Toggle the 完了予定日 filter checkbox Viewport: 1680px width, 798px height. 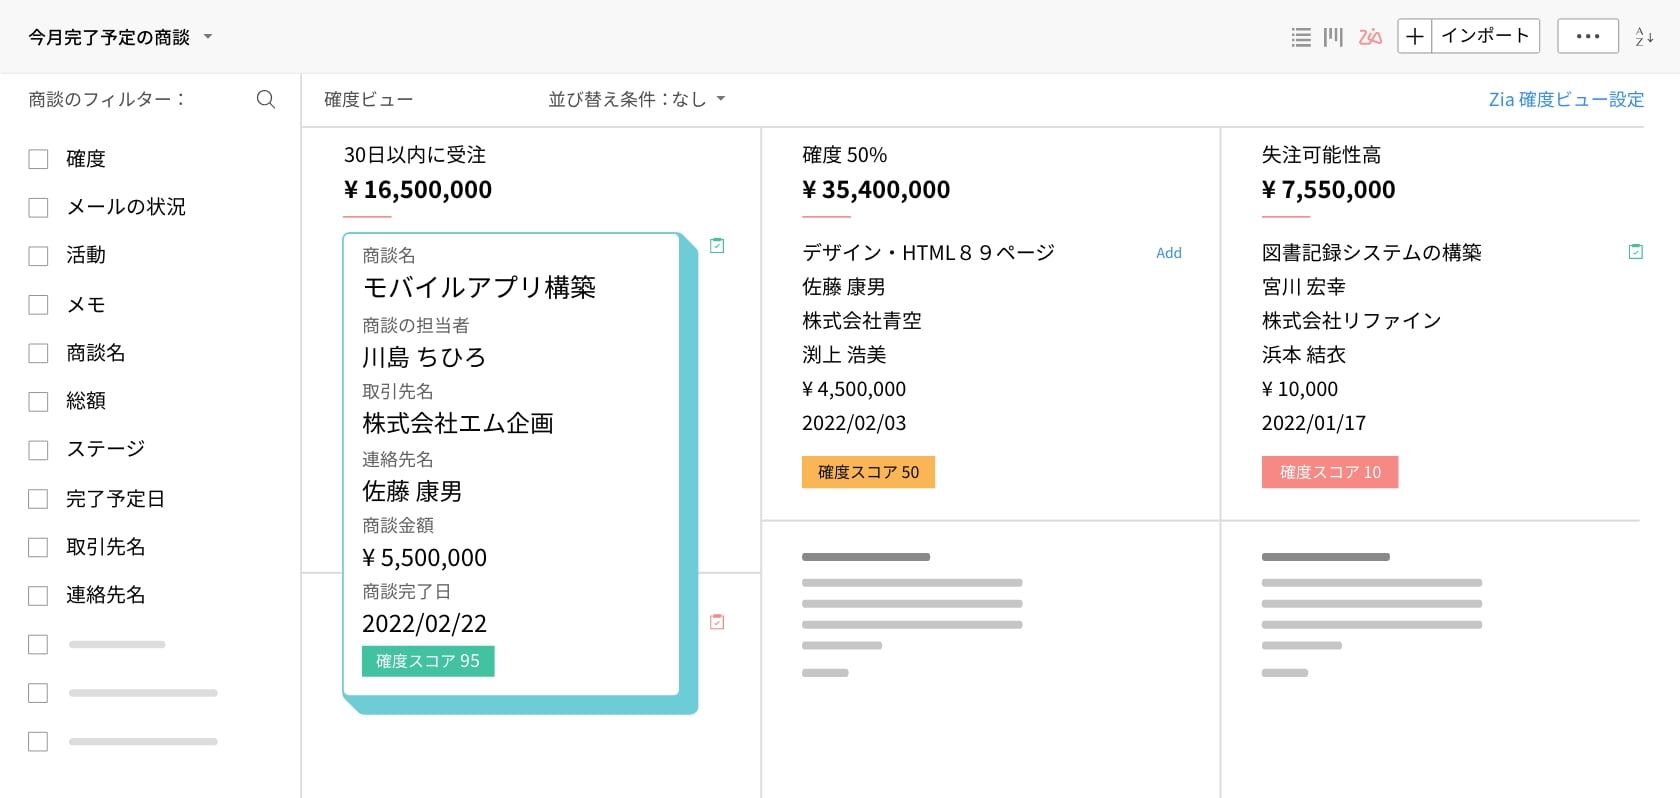click(38, 499)
